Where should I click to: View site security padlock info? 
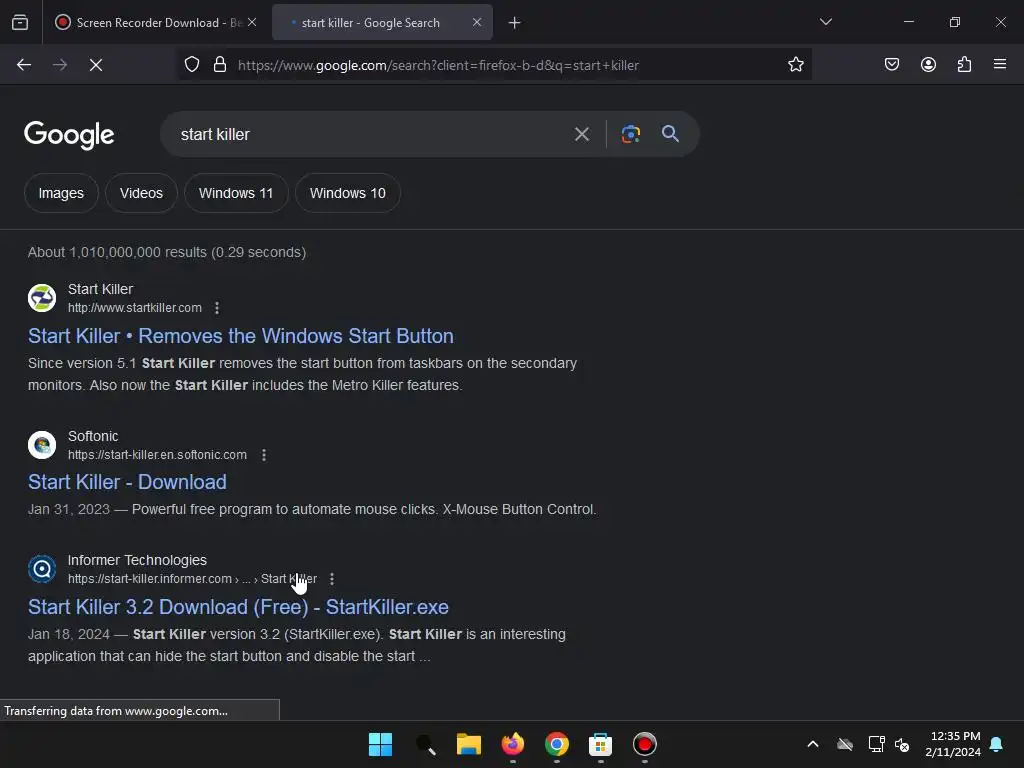tap(220, 65)
